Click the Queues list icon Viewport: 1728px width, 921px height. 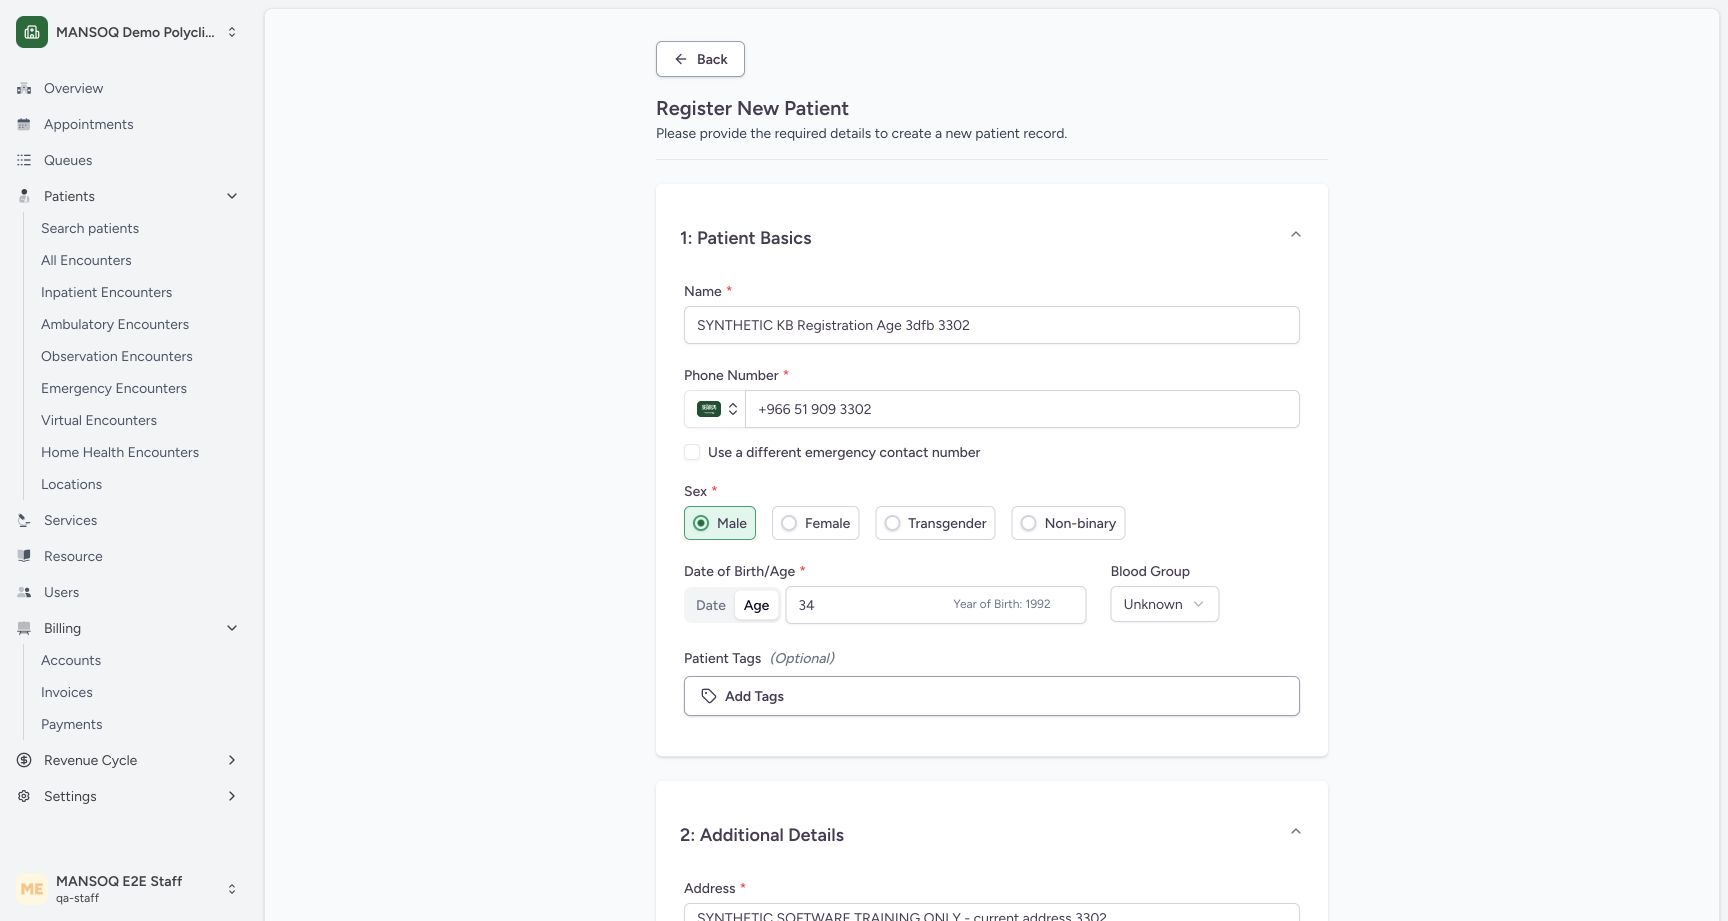[24, 160]
